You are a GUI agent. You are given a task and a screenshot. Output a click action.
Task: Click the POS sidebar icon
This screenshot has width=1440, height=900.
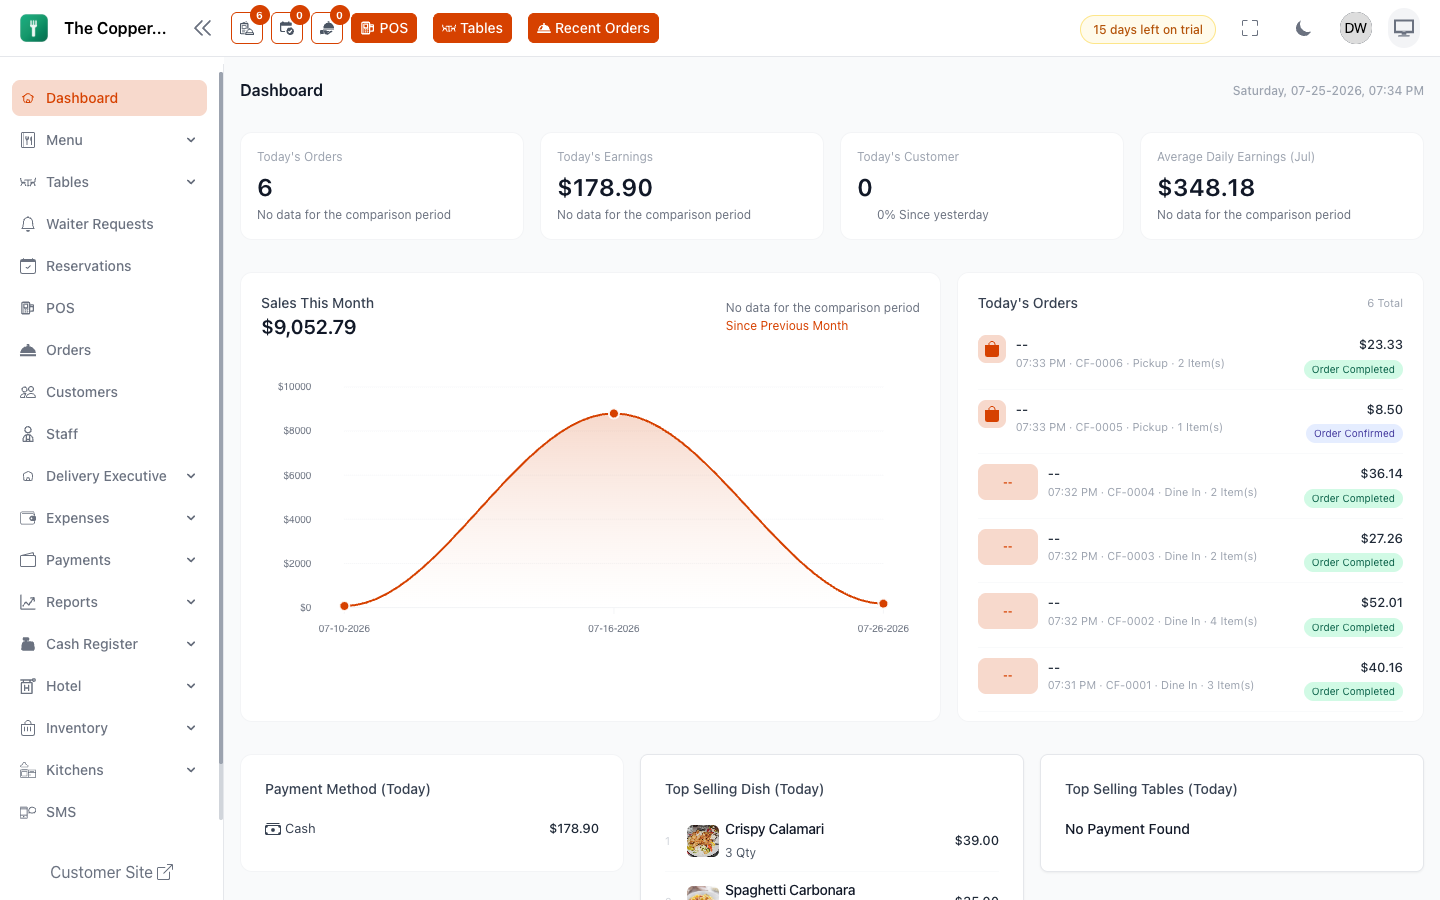coord(28,308)
